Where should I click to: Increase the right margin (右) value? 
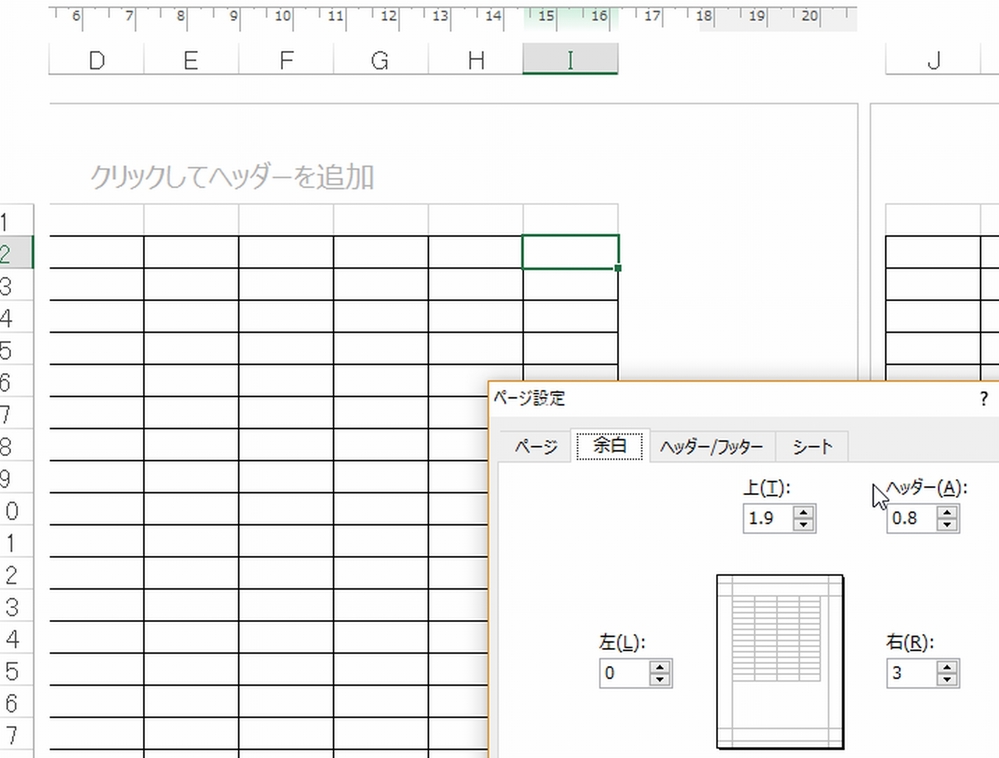click(947, 667)
